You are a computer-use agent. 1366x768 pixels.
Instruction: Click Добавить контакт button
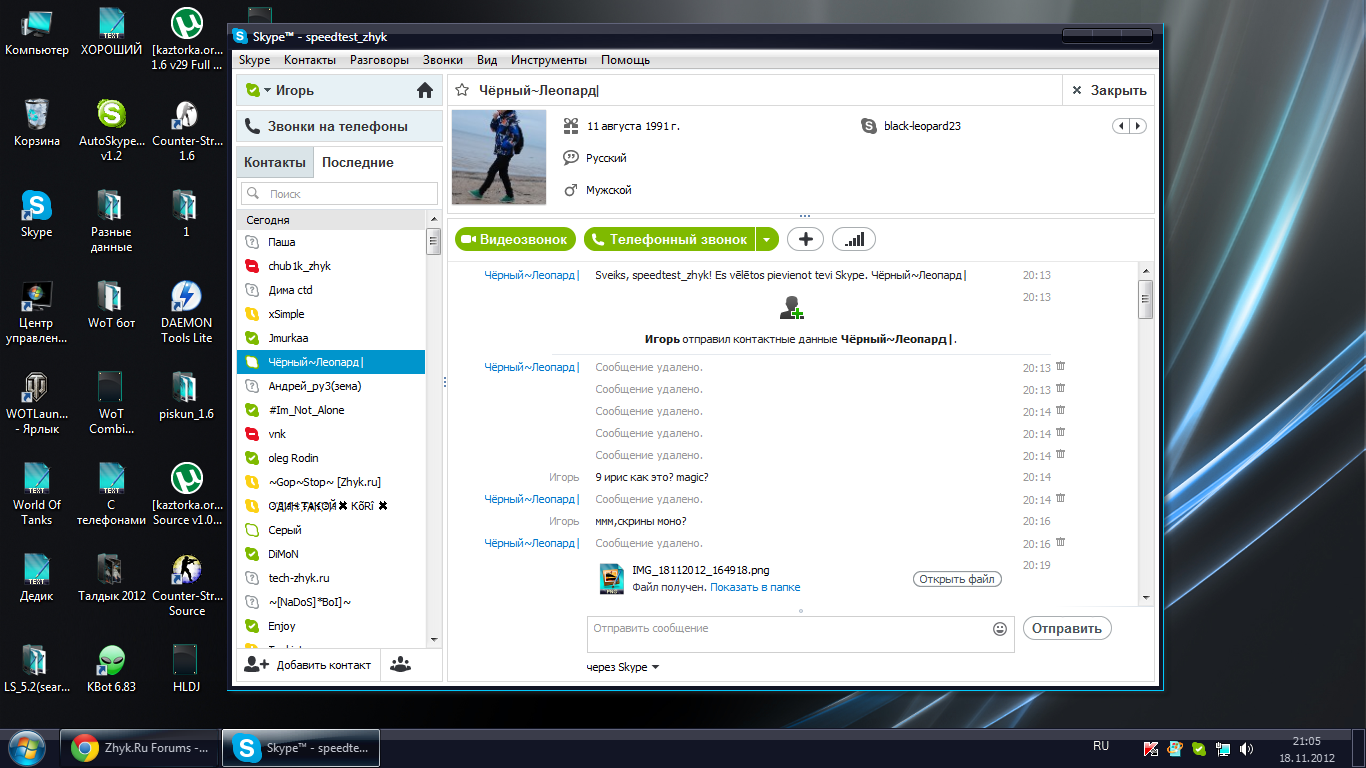308,665
